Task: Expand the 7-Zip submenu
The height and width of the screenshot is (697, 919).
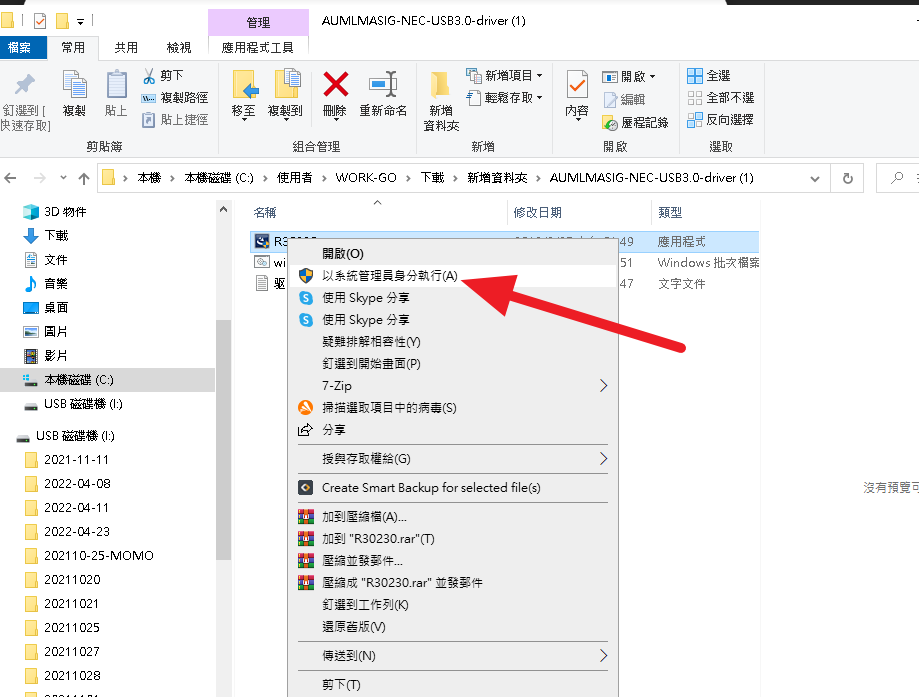Action: [x=452, y=386]
